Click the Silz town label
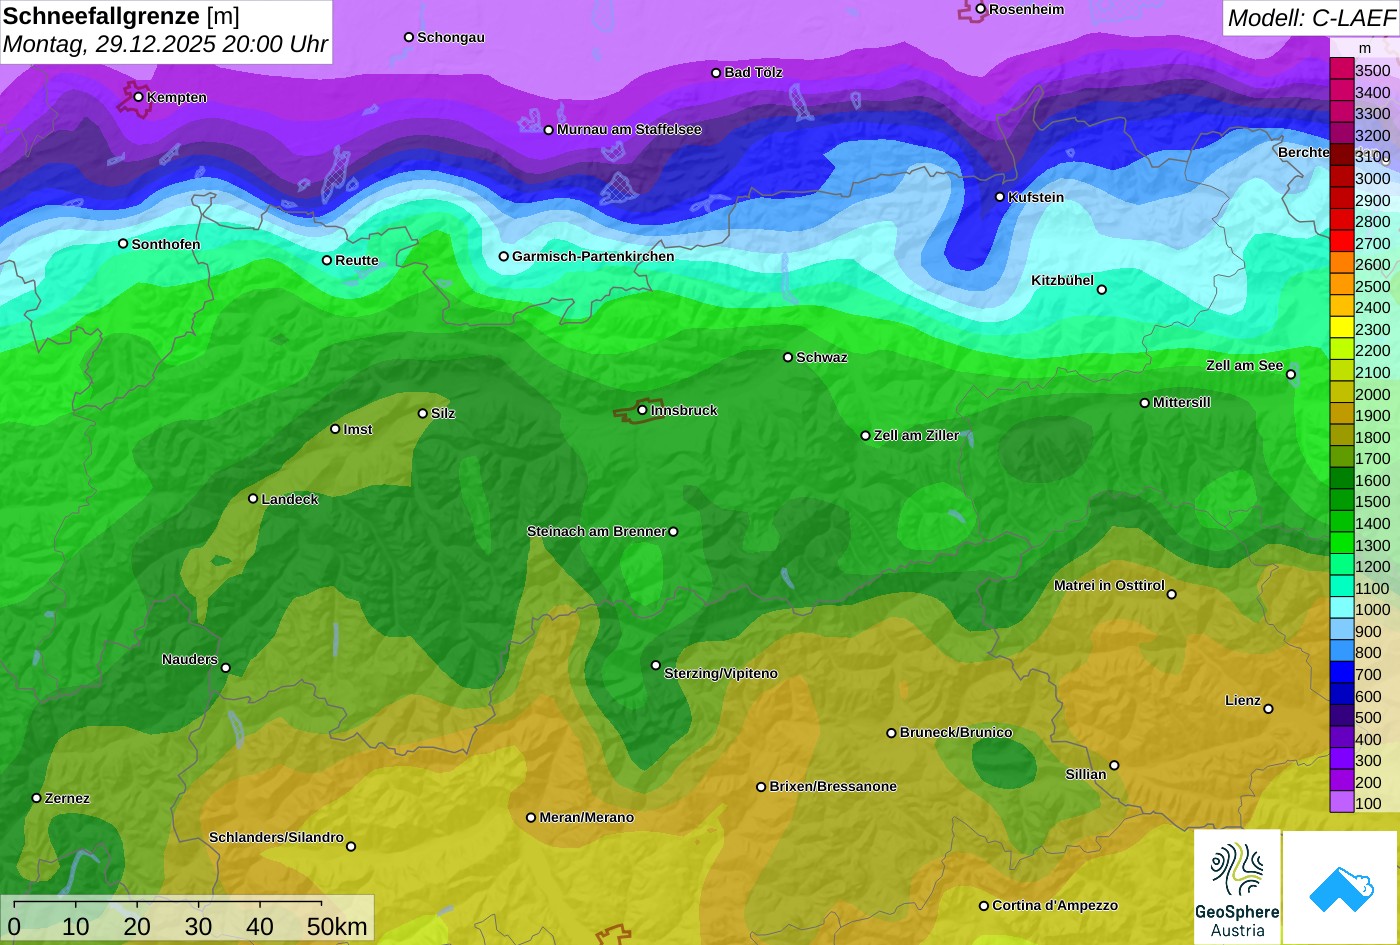This screenshot has width=1400, height=945. pyautogui.click(x=443, y=414)
